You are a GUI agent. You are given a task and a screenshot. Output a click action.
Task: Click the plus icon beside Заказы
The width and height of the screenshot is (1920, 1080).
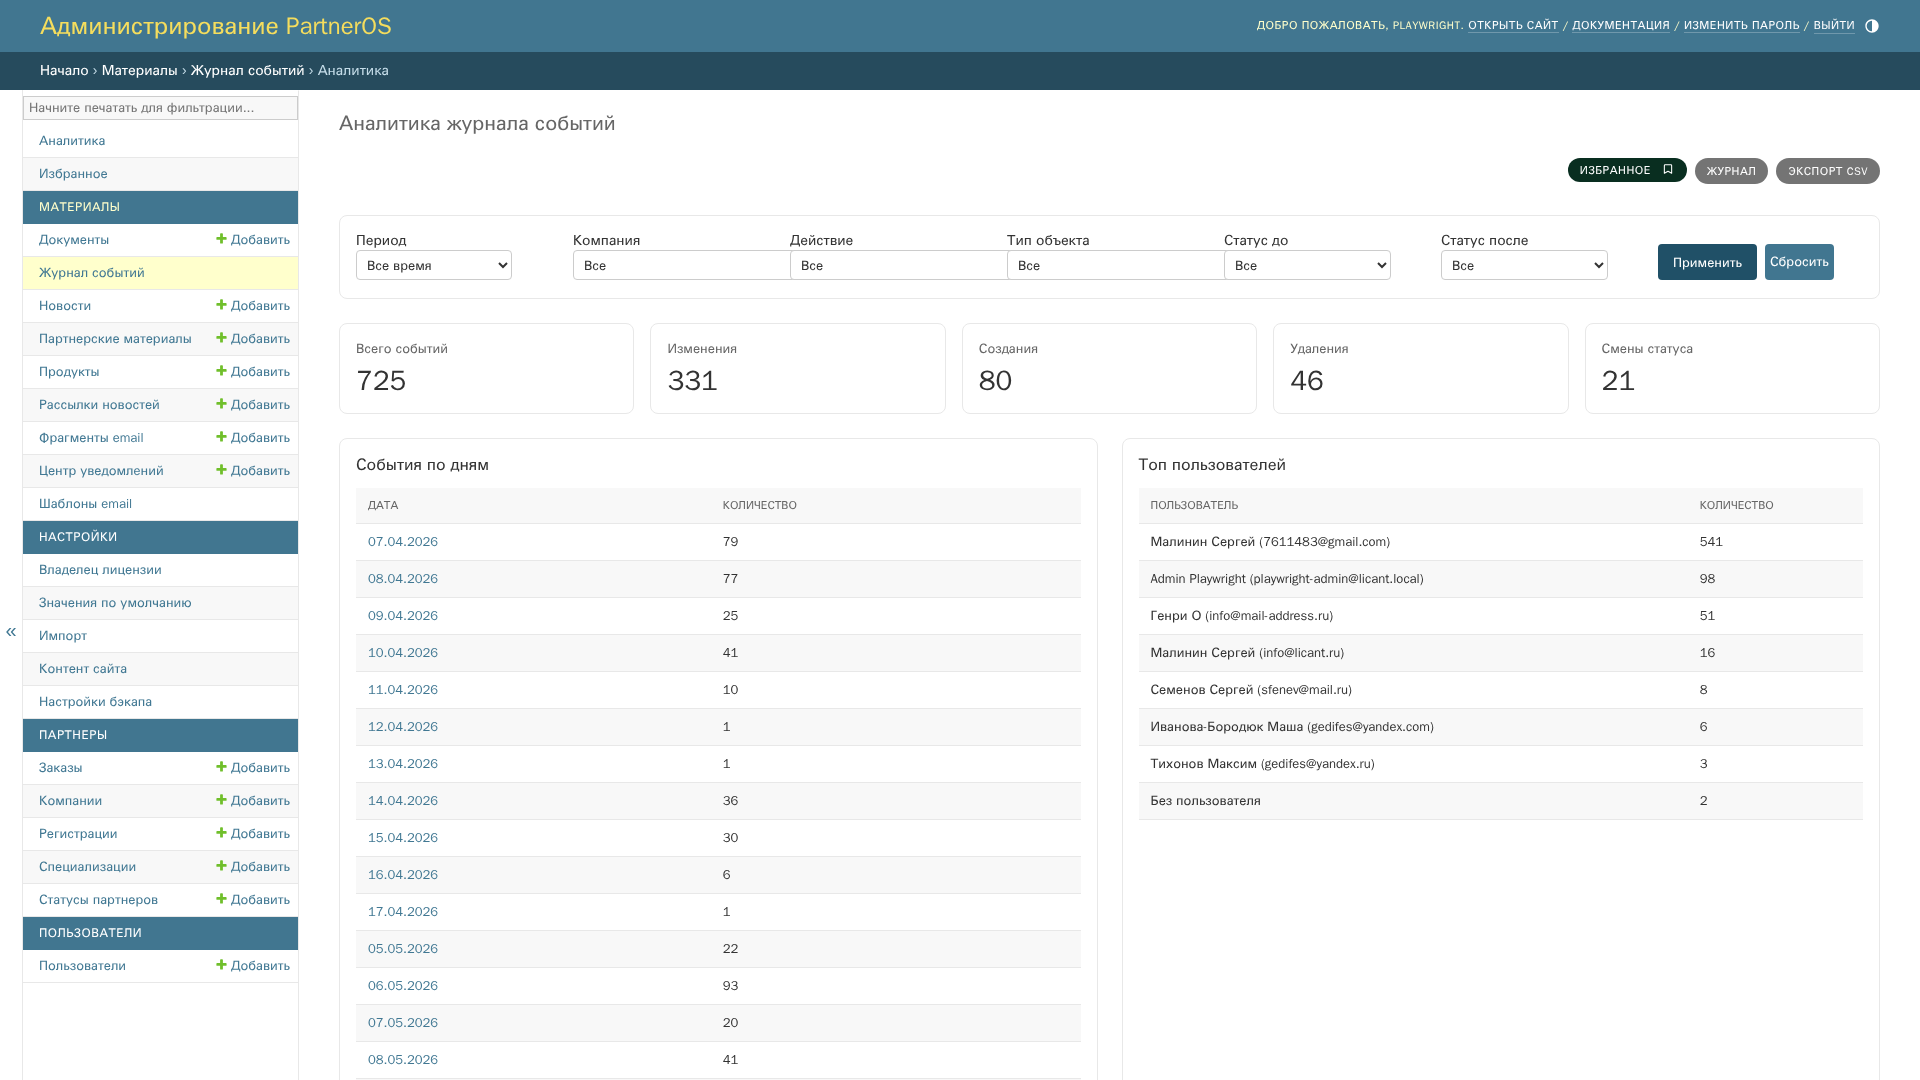pyautogui.click(x=221, y=767)
